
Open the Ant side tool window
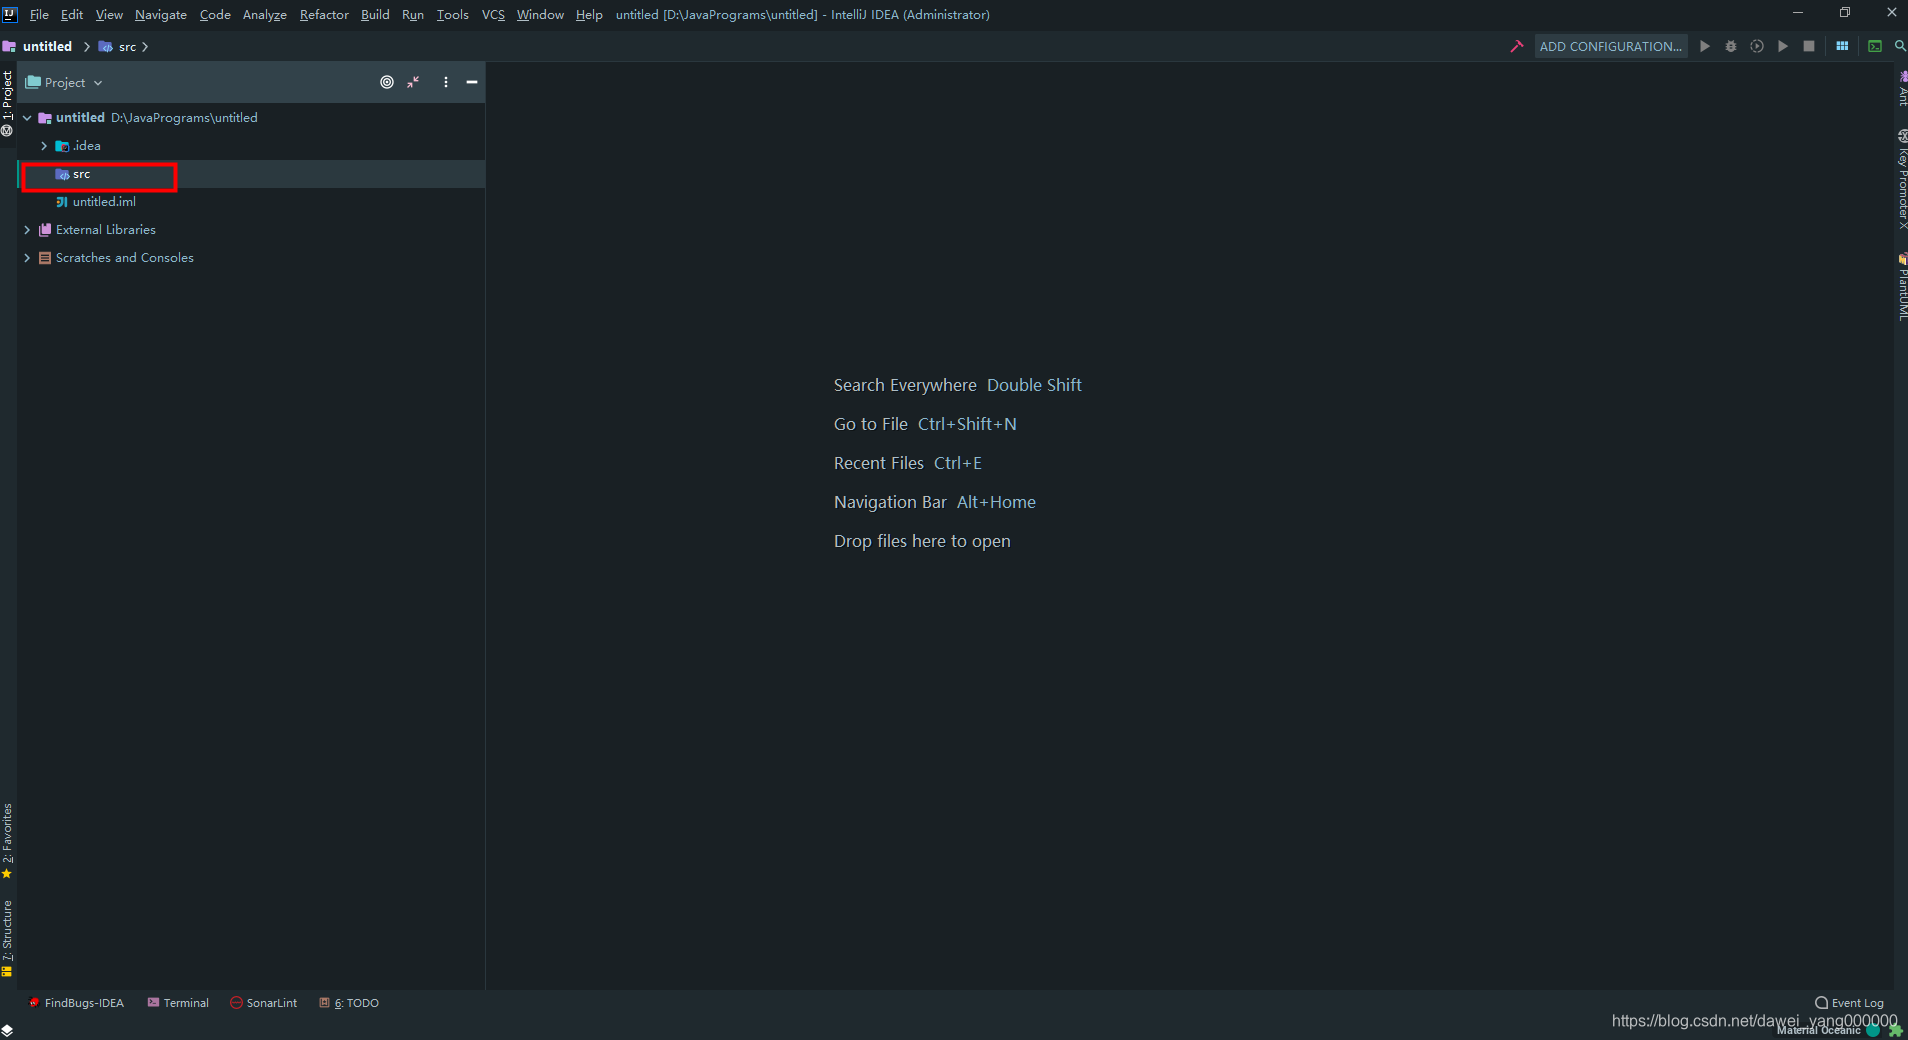click(1902, 87)
